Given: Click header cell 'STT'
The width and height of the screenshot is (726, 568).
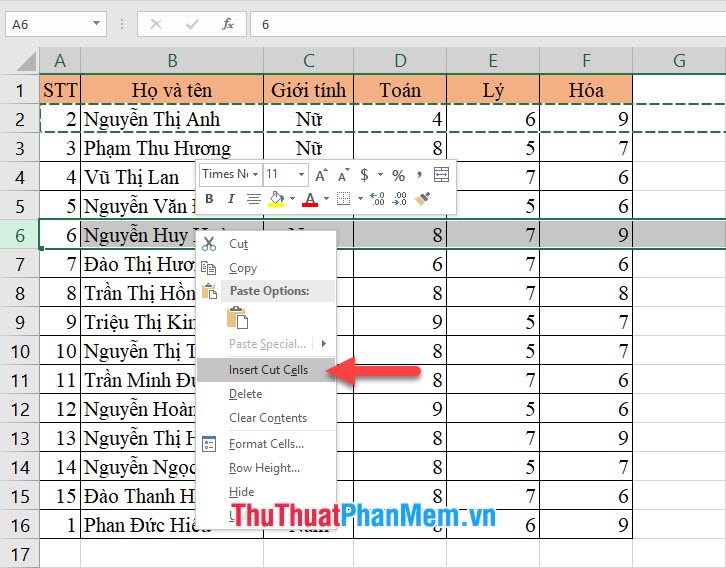Looking at the screenshot, I should click(60, 90).
